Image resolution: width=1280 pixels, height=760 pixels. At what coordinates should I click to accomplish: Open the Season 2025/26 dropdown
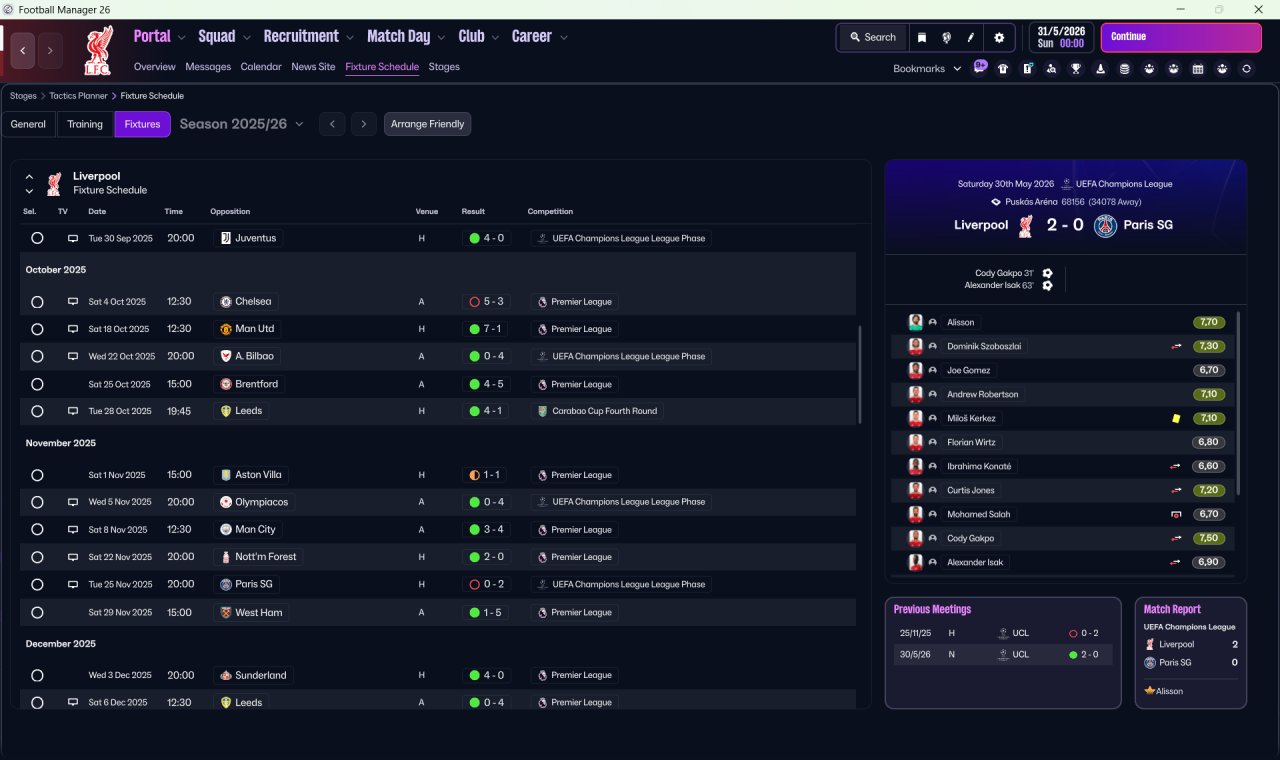coord(241,124)
